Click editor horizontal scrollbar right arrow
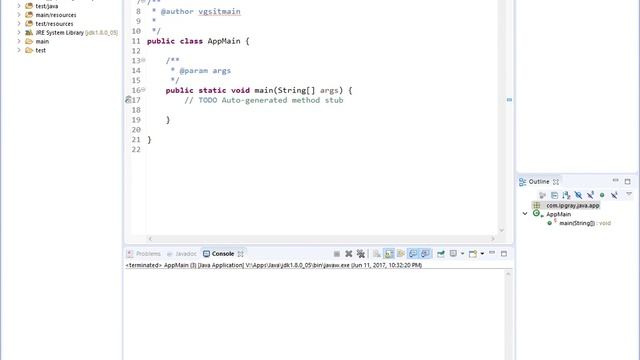This screenshot has height=360, width=640. click(x=493, y=239)
